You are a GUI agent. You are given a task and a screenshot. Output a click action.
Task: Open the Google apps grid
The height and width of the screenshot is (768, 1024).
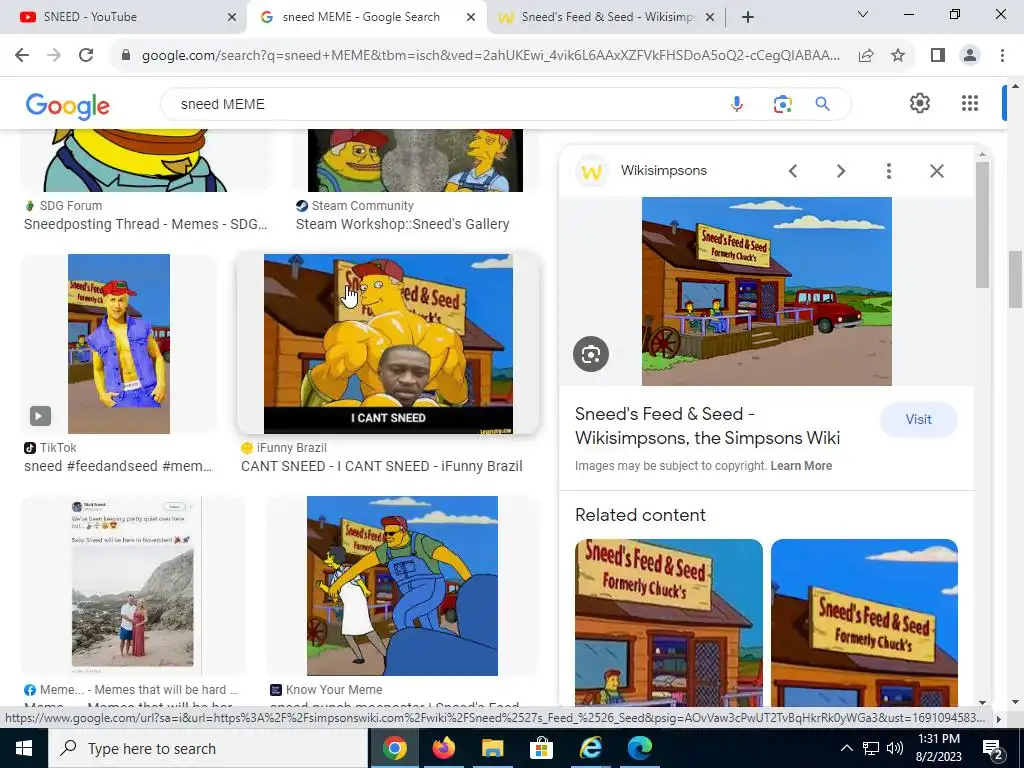(970, 103)
